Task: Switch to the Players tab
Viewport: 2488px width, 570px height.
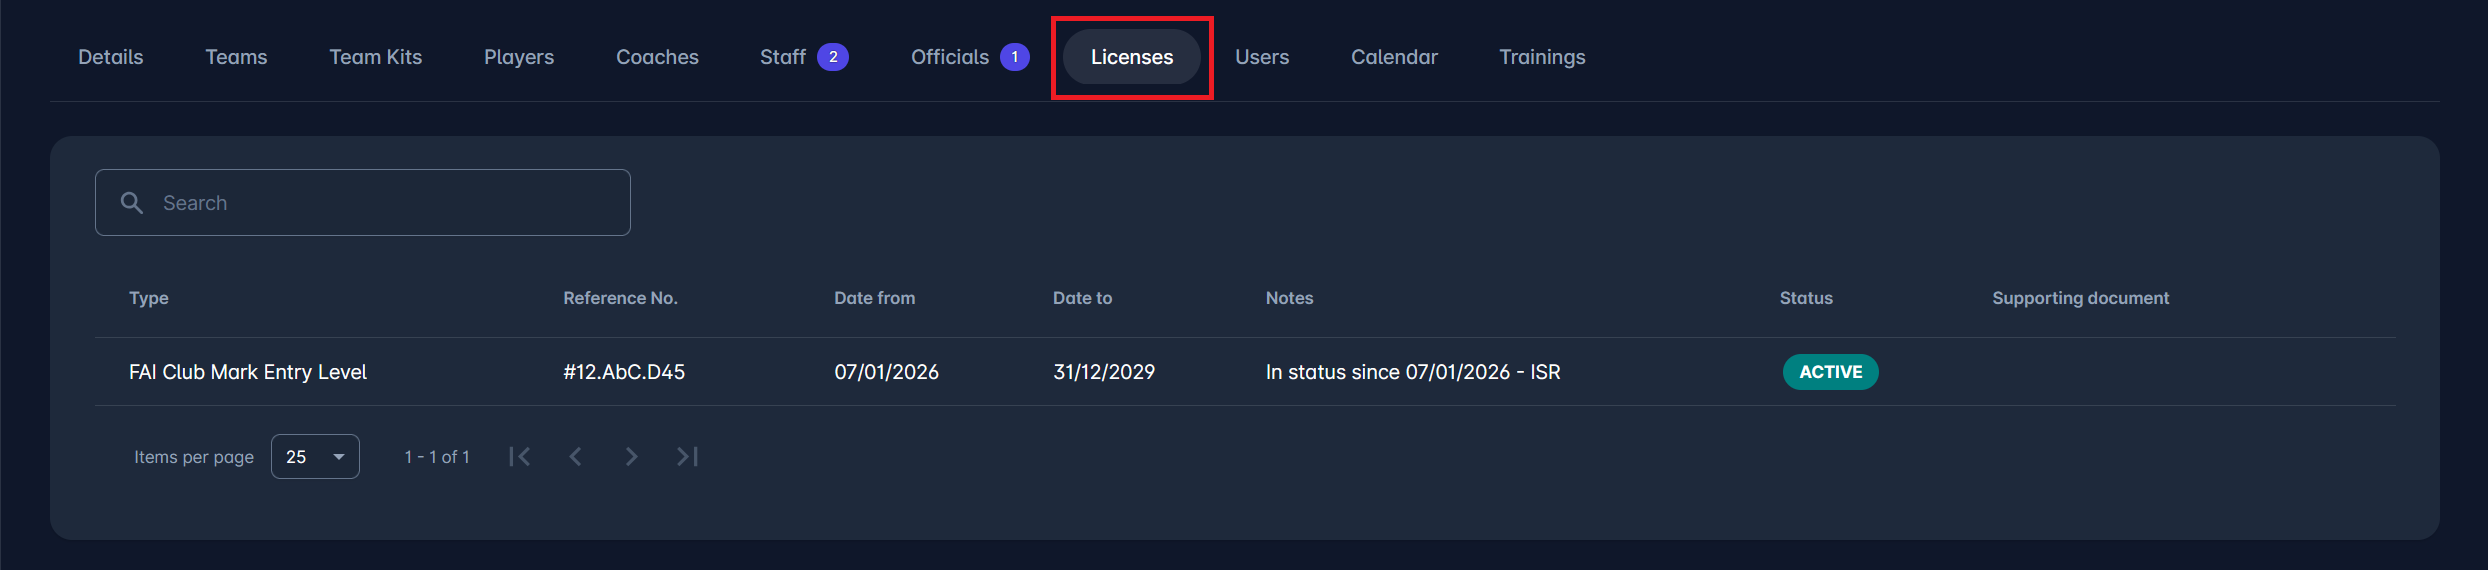Action: pyautogui.click(x=519, y=57)
